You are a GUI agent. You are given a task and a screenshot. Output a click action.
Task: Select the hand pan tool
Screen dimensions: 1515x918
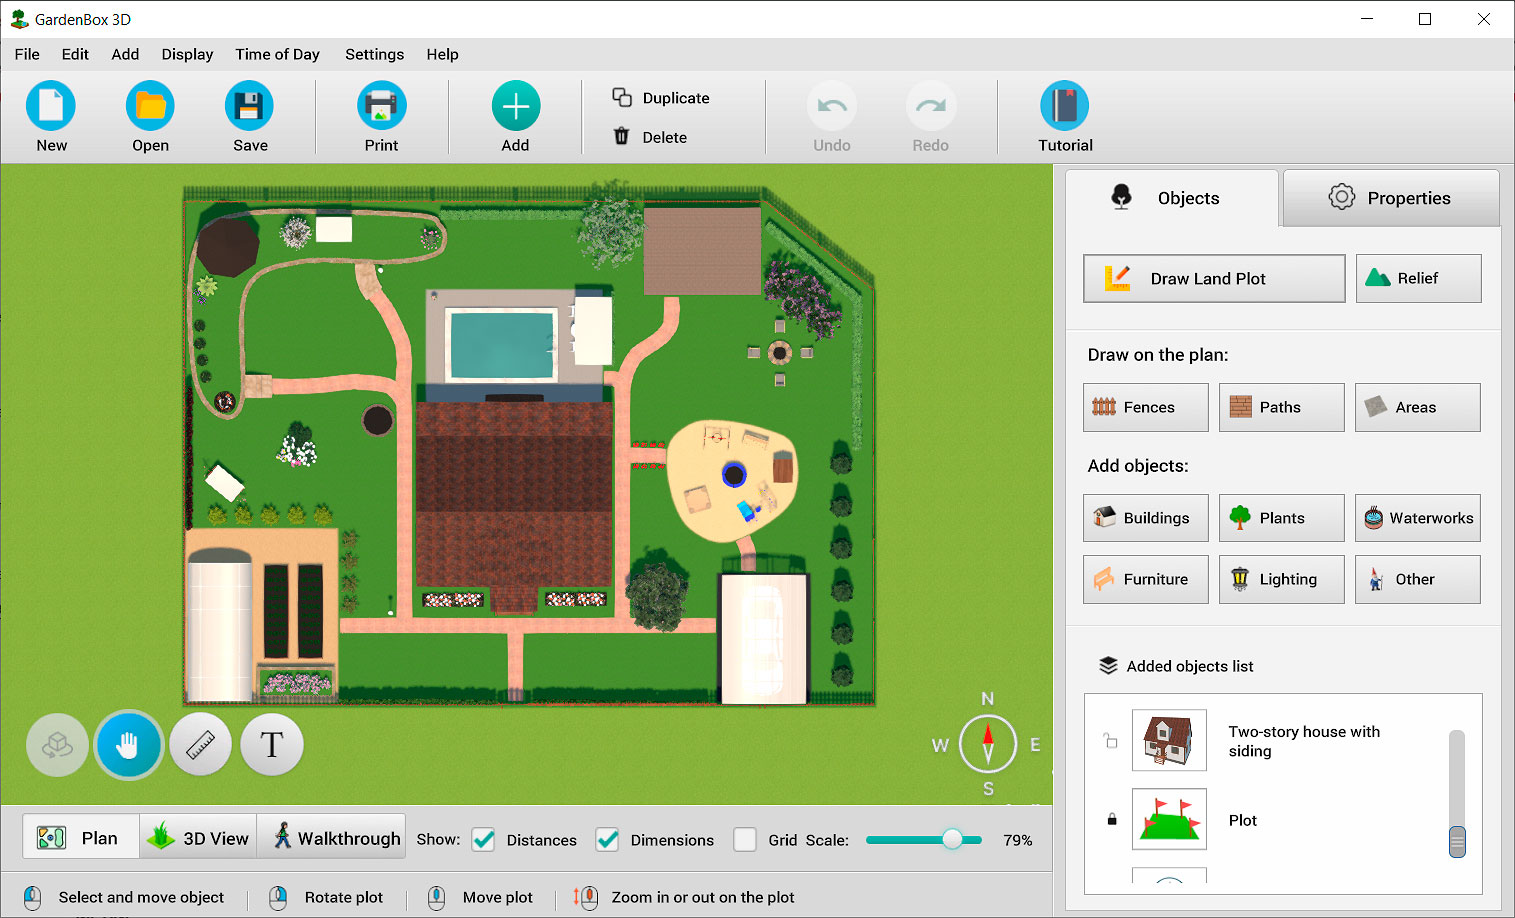(128, 744)
